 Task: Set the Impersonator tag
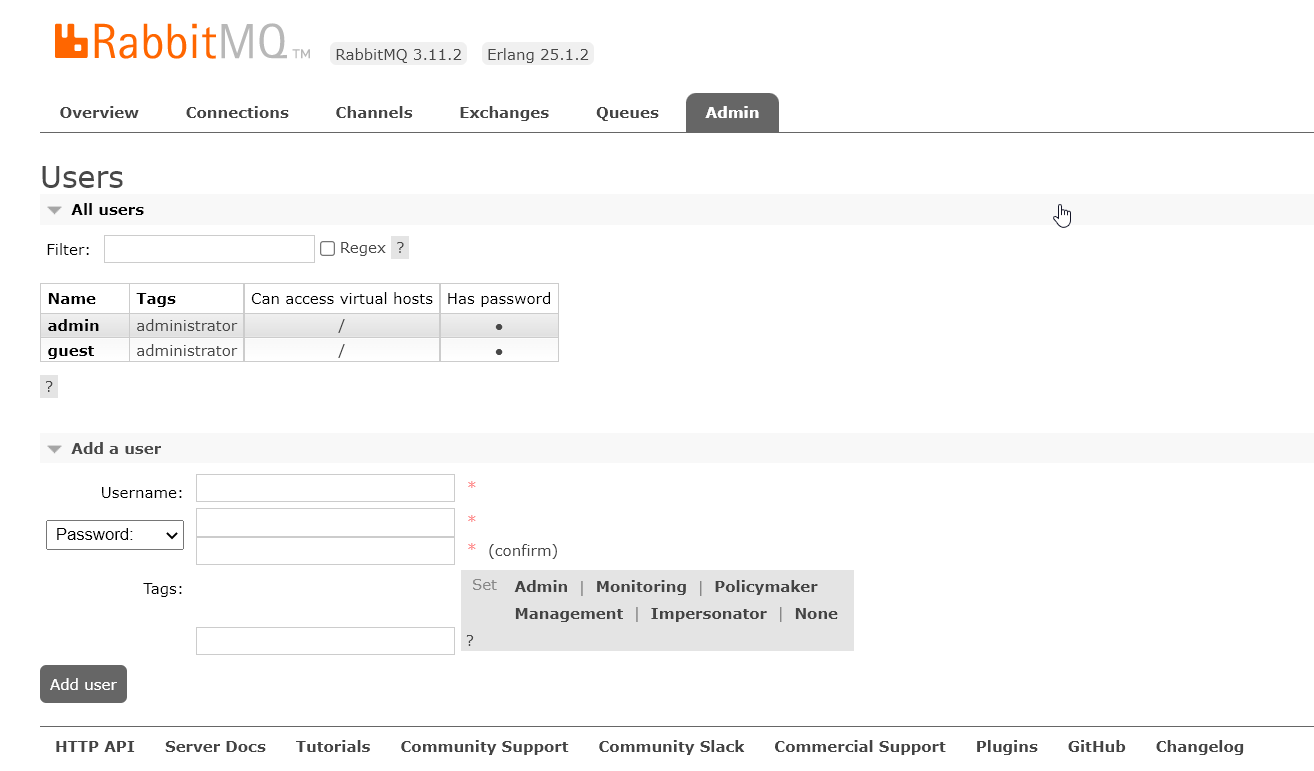(708, 614)
